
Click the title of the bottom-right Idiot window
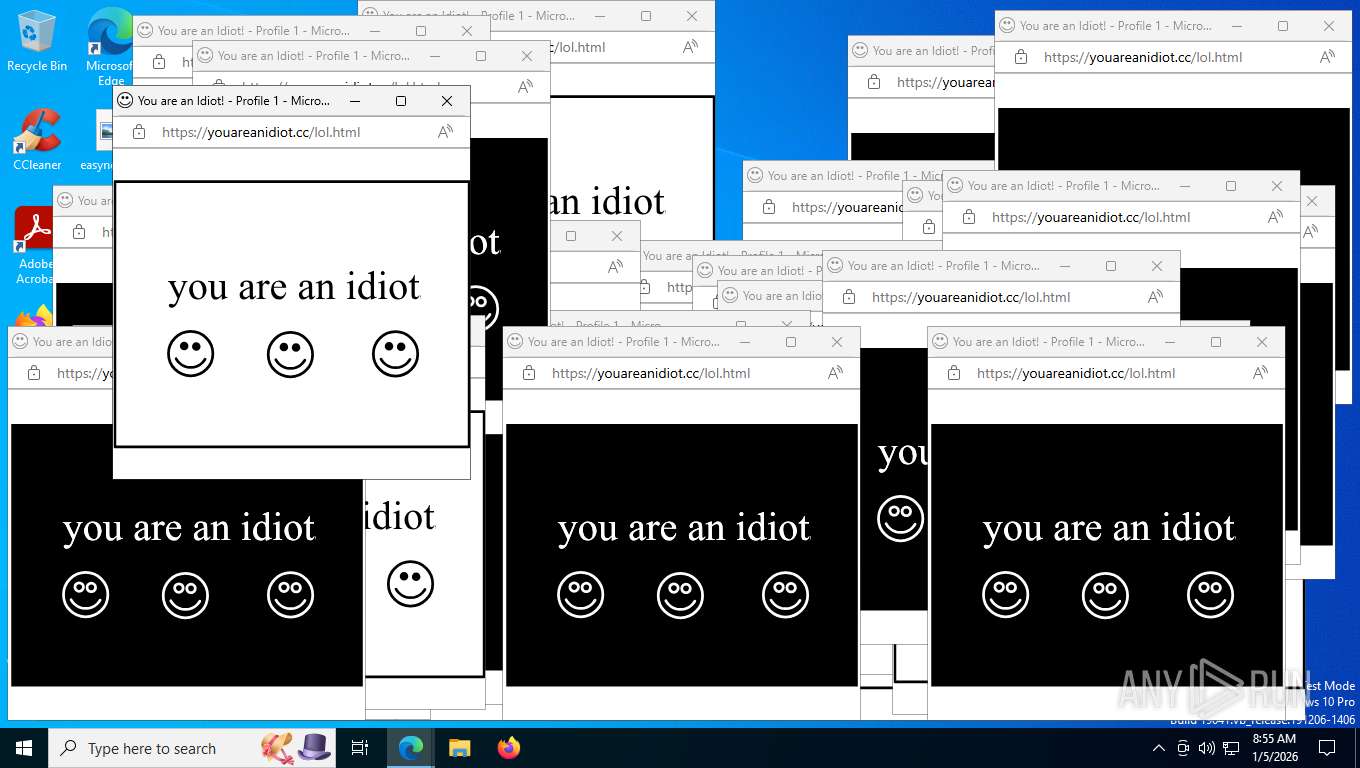pos(1049,341)
